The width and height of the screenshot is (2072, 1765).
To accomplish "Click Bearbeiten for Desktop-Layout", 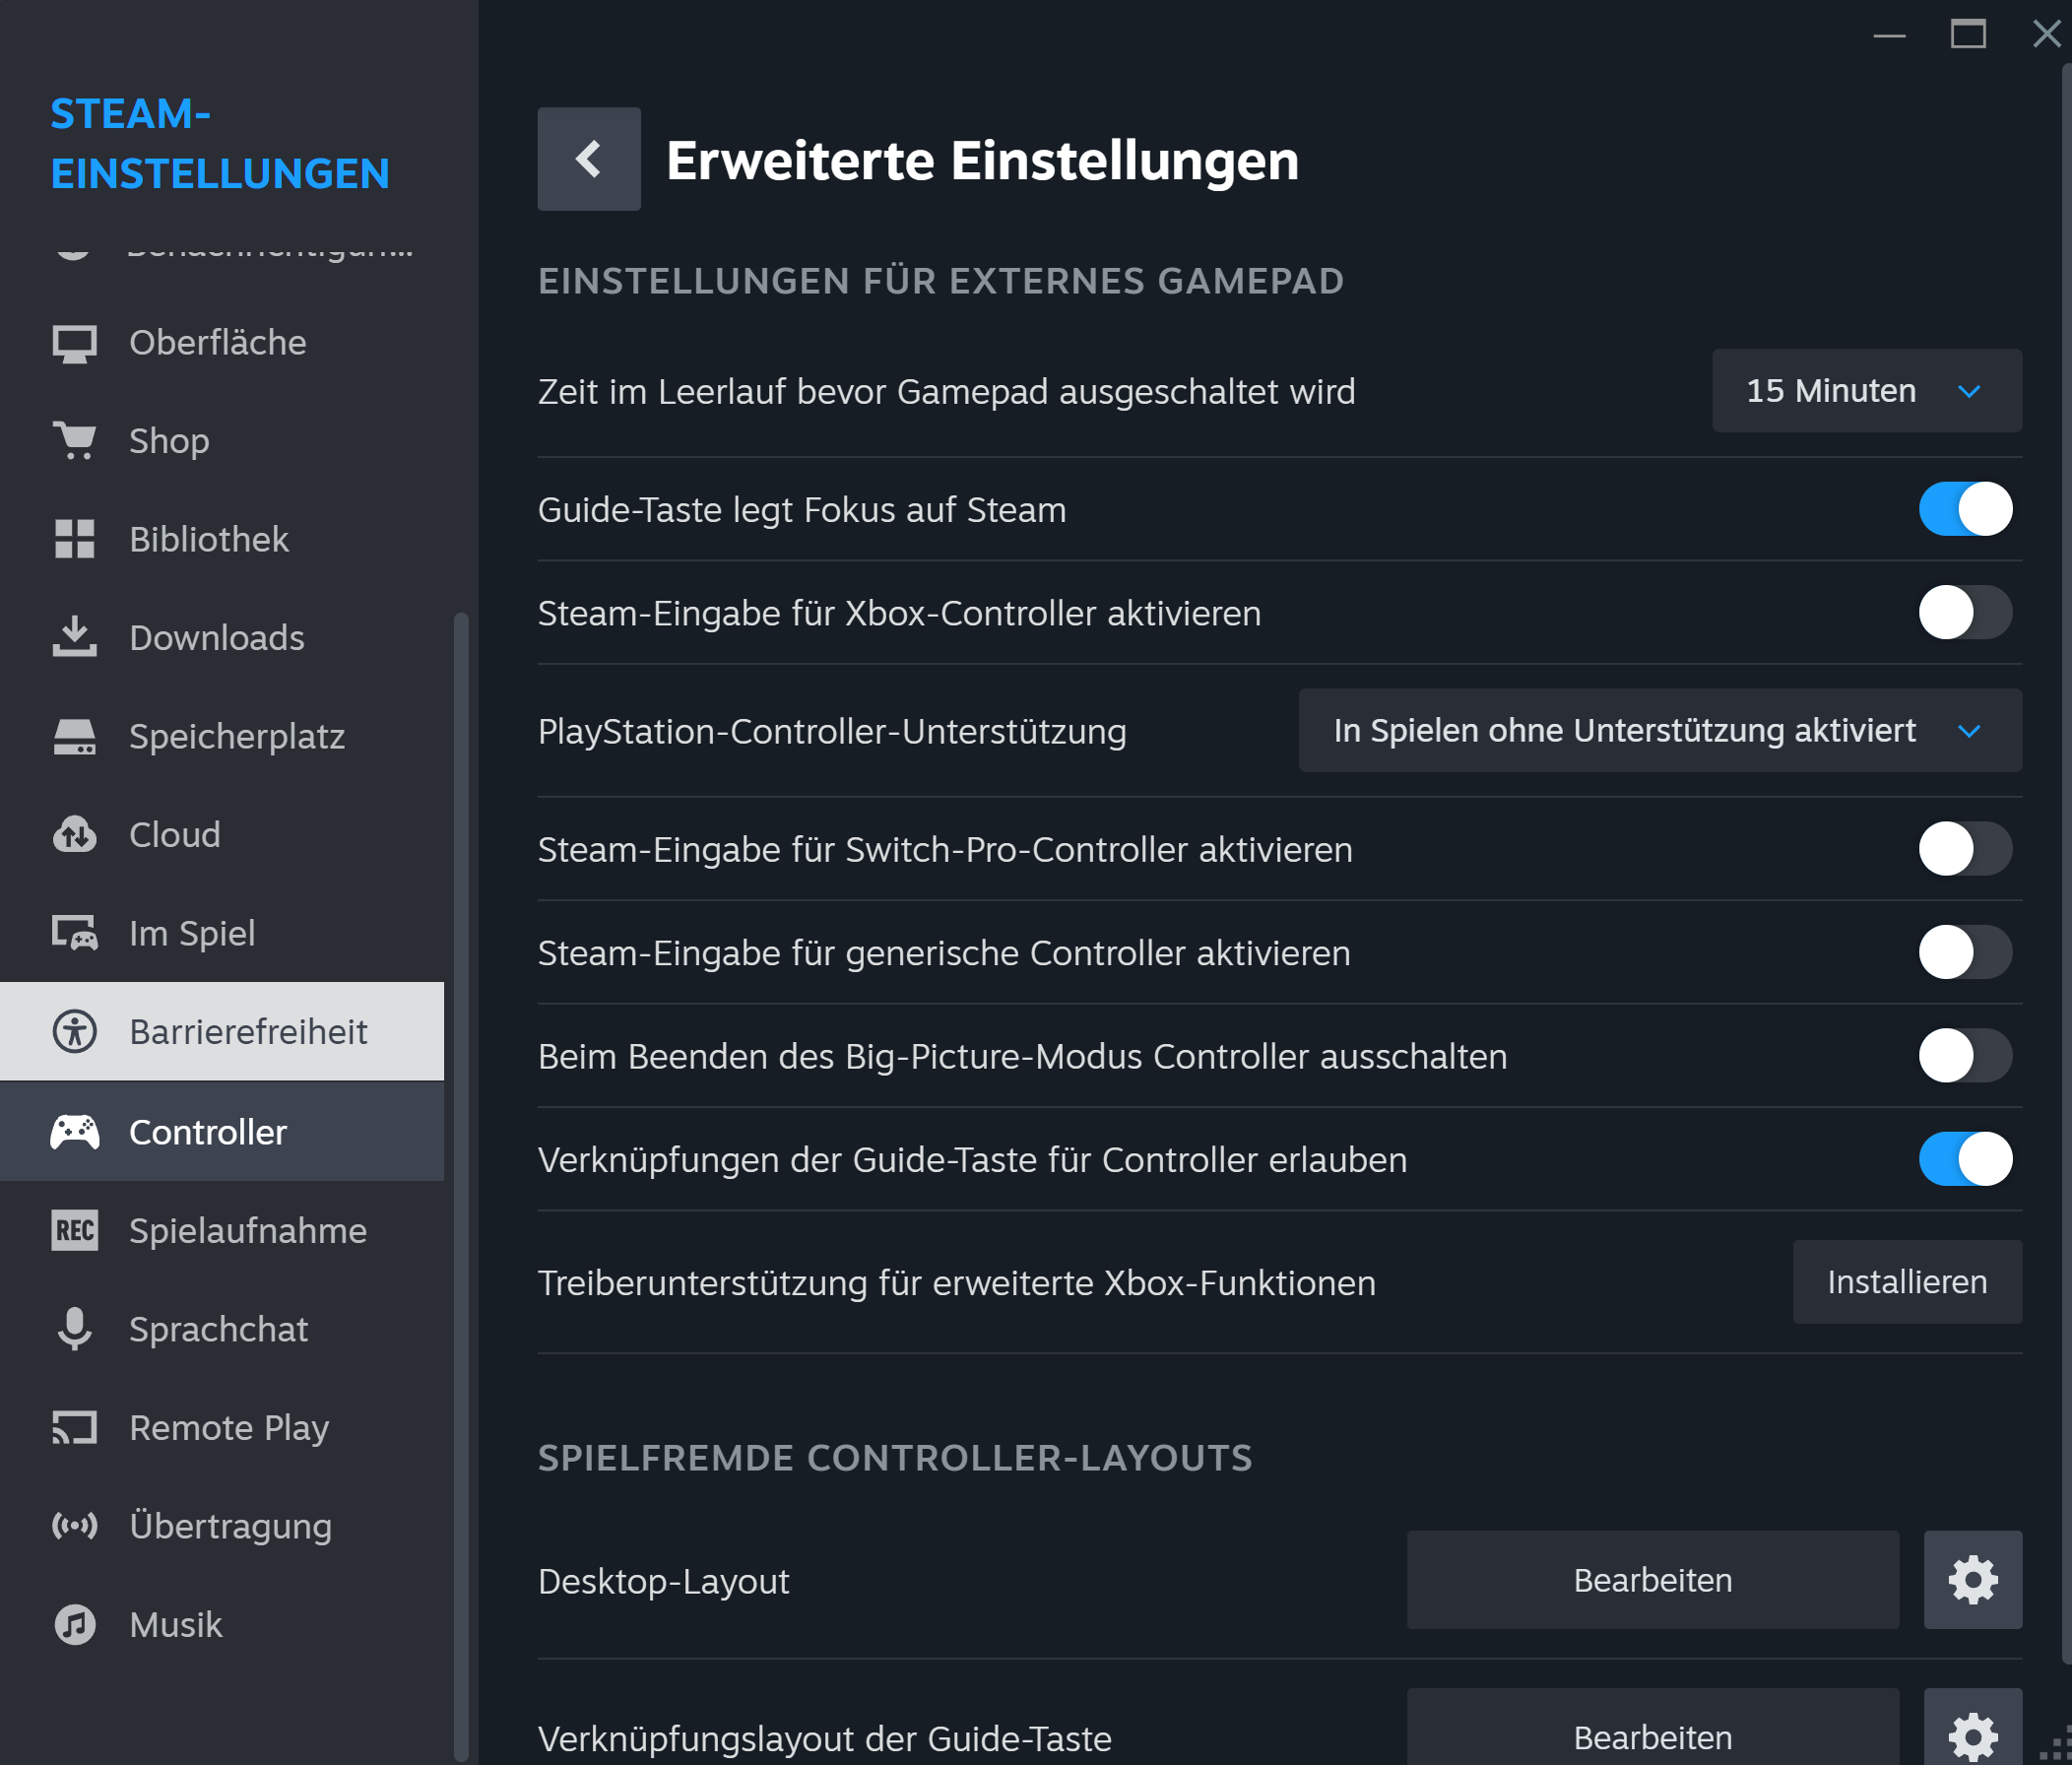I will tap(1653, 1580).
